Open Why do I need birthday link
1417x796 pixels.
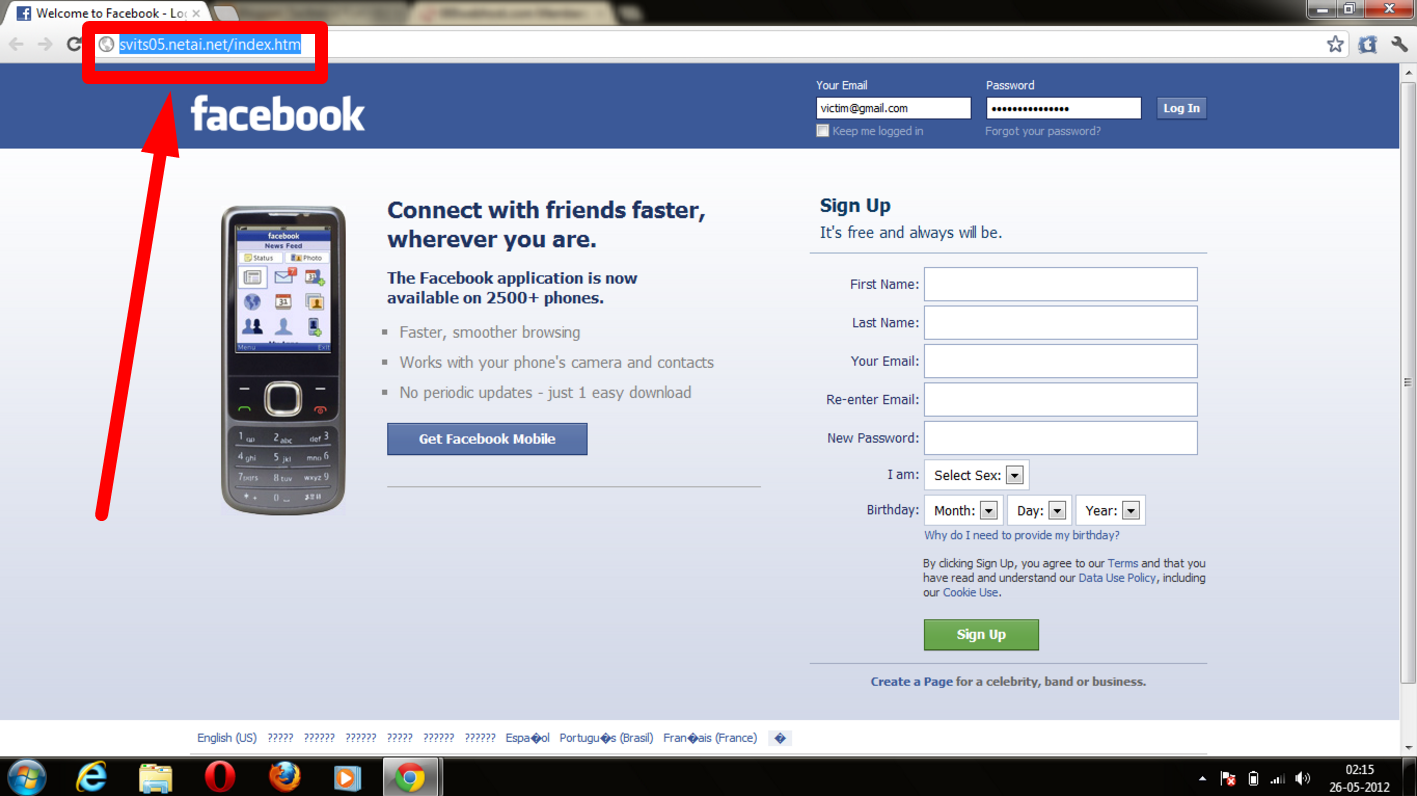pos(1022,535)
